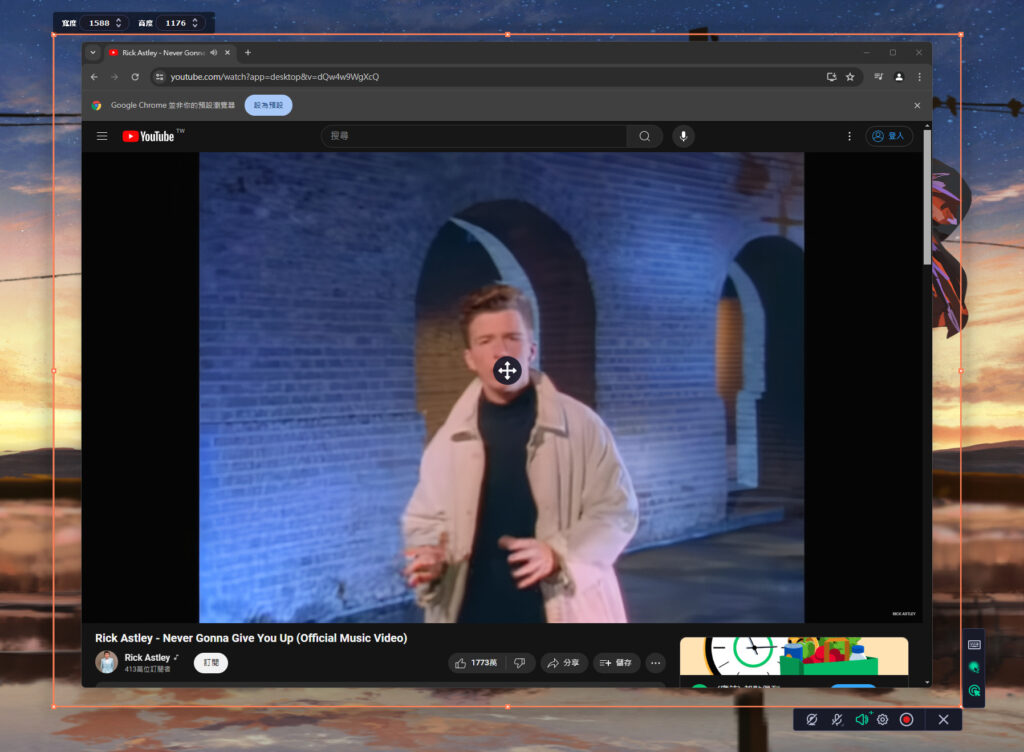
Task: Open recorder settings gear icon
Action: pos(883,719)
